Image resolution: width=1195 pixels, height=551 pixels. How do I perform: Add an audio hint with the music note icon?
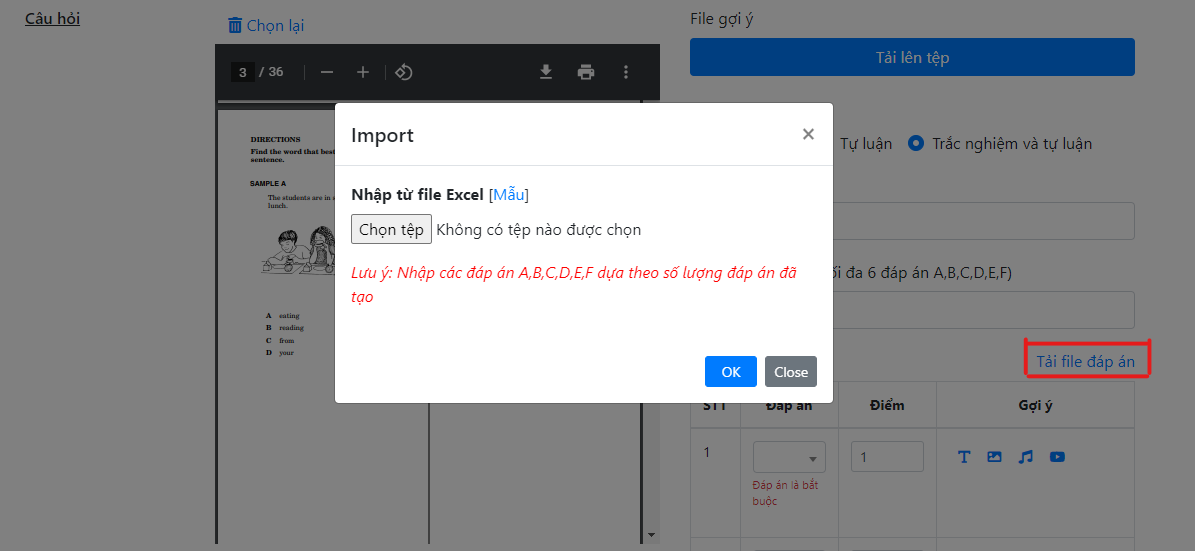coord(1026,456)
